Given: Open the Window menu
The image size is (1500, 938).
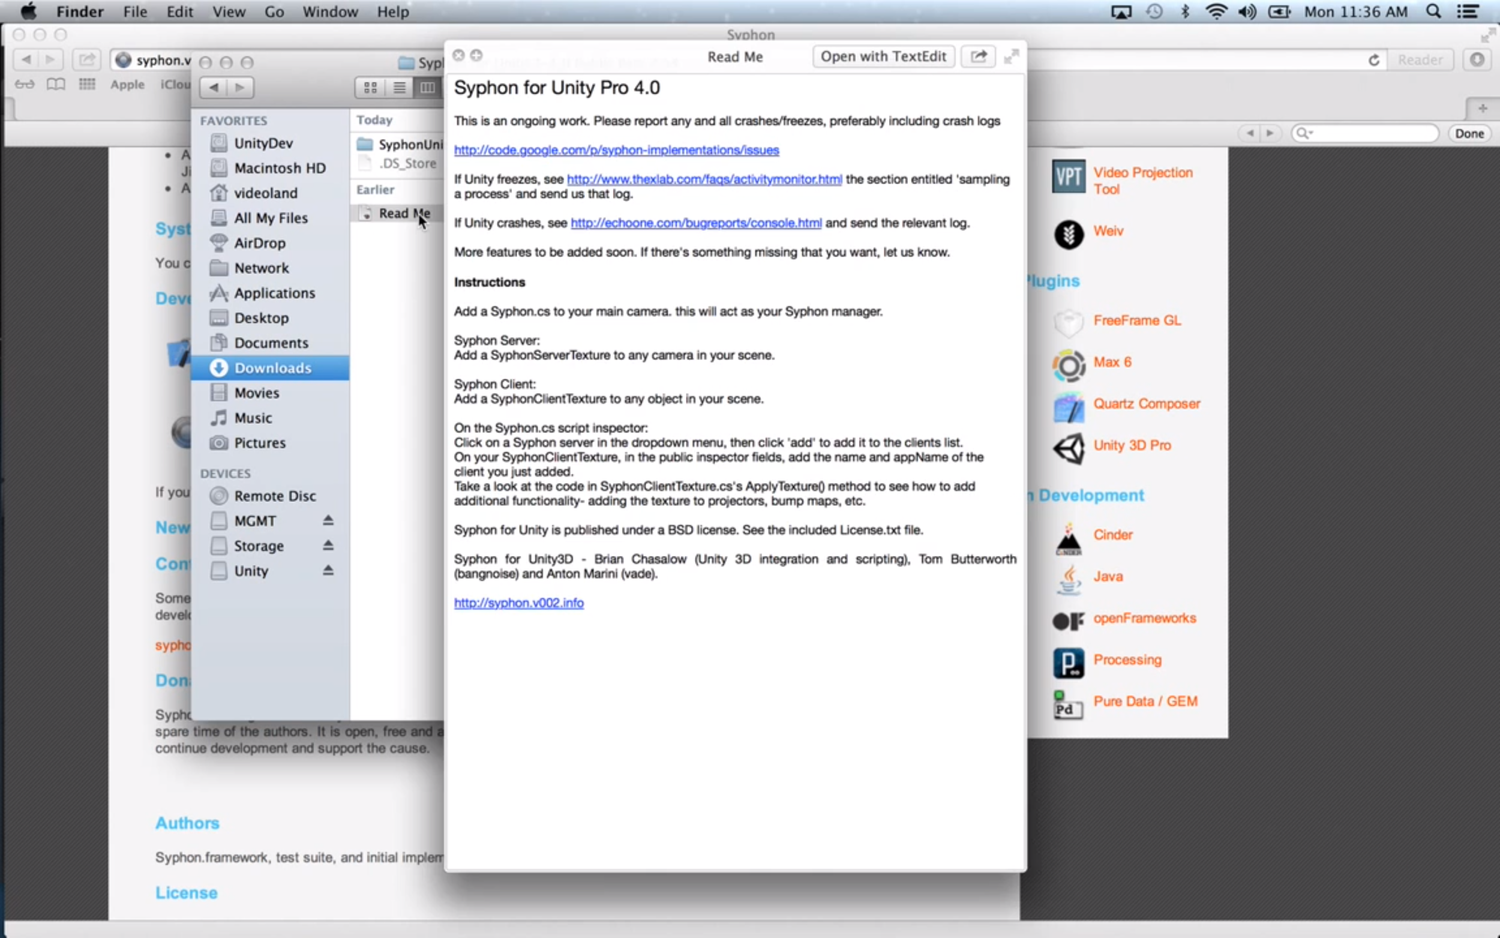Looking at the screenshot, I should tap(330, 12).
